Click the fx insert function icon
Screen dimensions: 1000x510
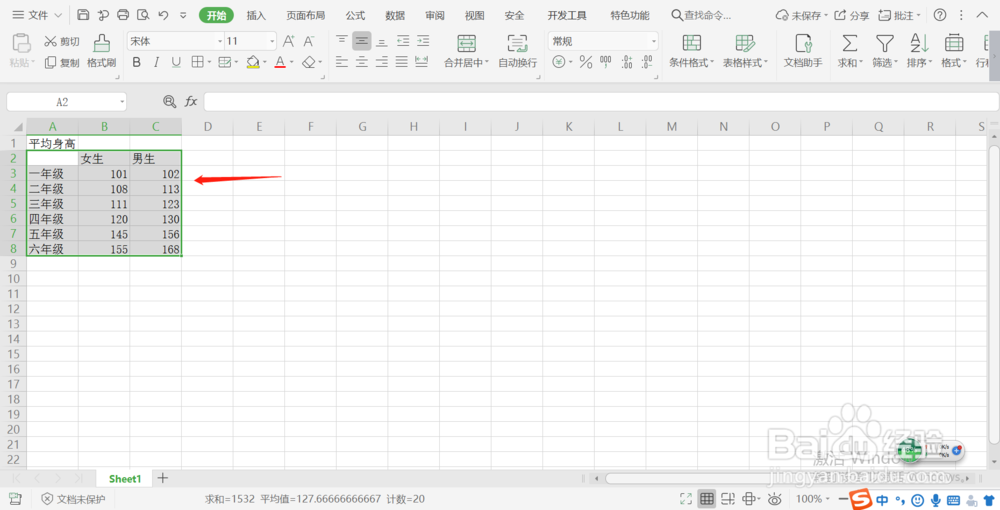tap(191, 101)
